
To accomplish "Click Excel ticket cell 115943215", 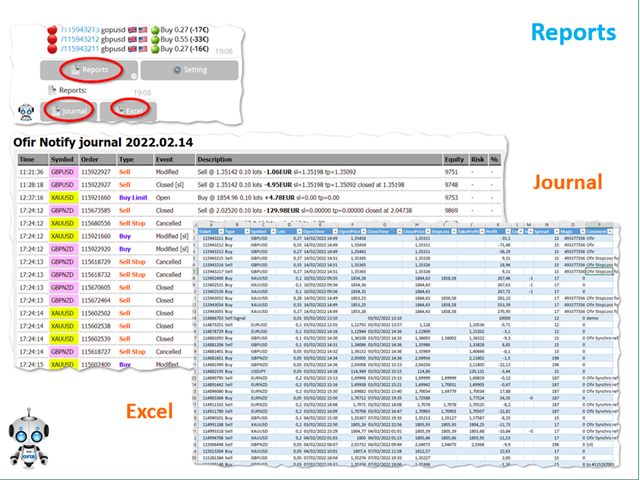I will tap(213, 258).
